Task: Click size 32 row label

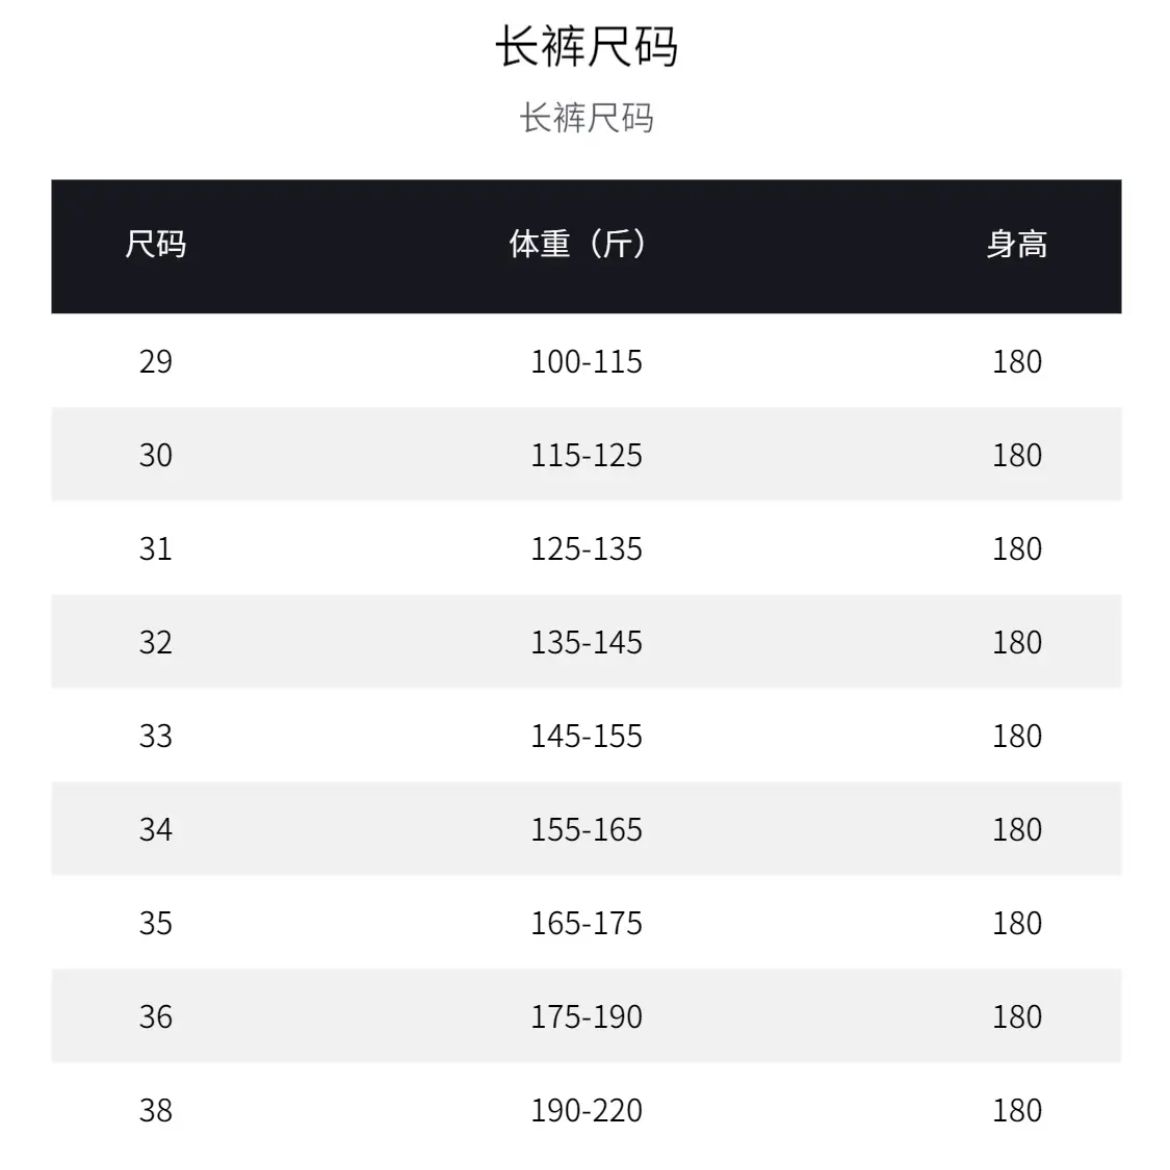Action: (155, 642)
